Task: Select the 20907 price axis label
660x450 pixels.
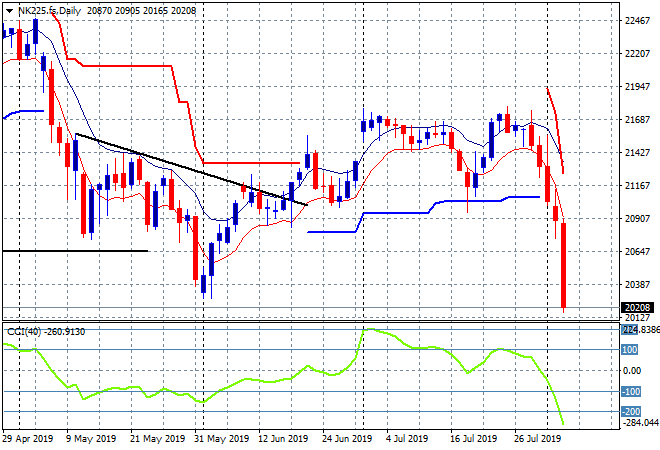Action: [637, 218]
